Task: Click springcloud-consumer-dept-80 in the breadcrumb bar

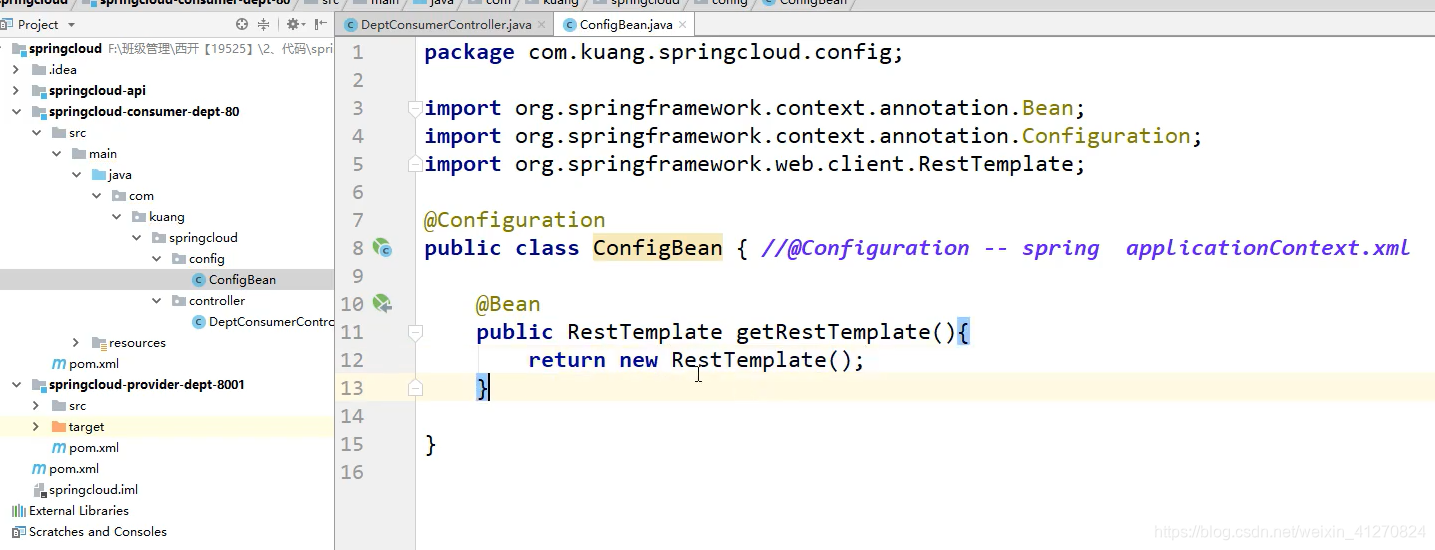Action: pos(194,3)
